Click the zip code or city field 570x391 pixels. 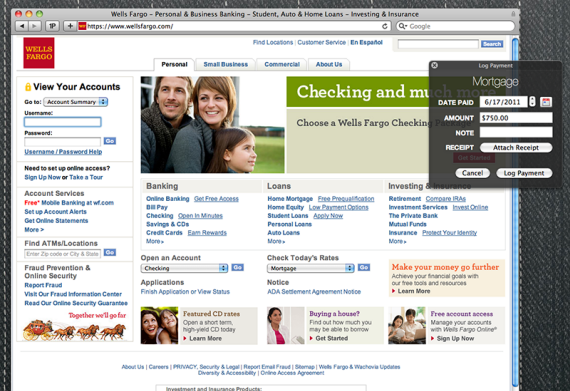(x=63, y=254)
